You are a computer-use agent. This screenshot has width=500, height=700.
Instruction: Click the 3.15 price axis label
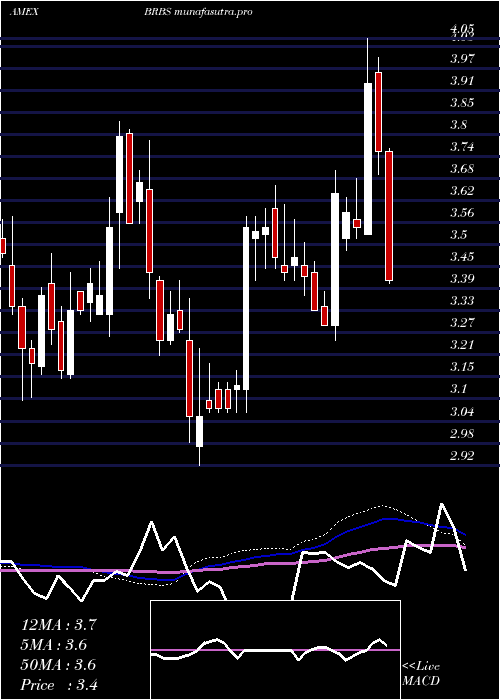(462, 367)
